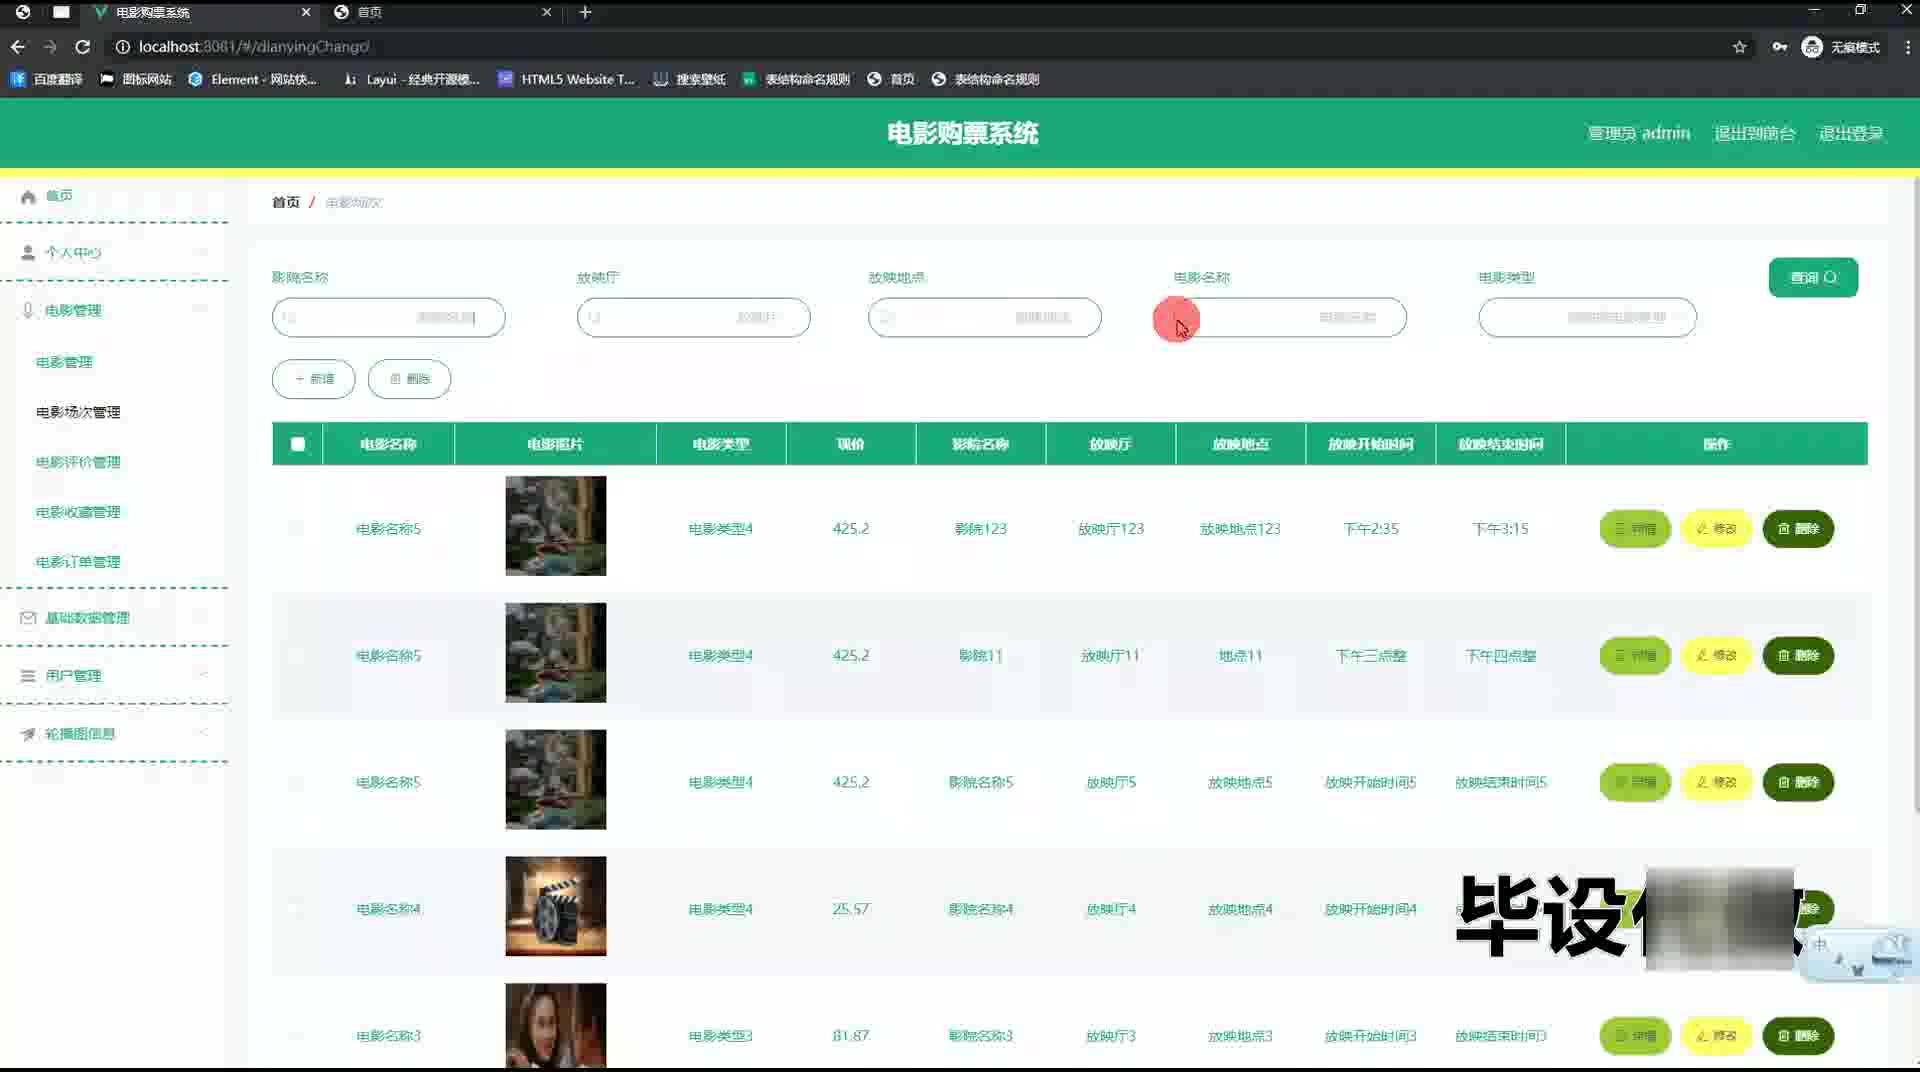1920x1072 pixels.
Task: Open the HTML5 Website bookmark
Action: click(x=566, y=79)
